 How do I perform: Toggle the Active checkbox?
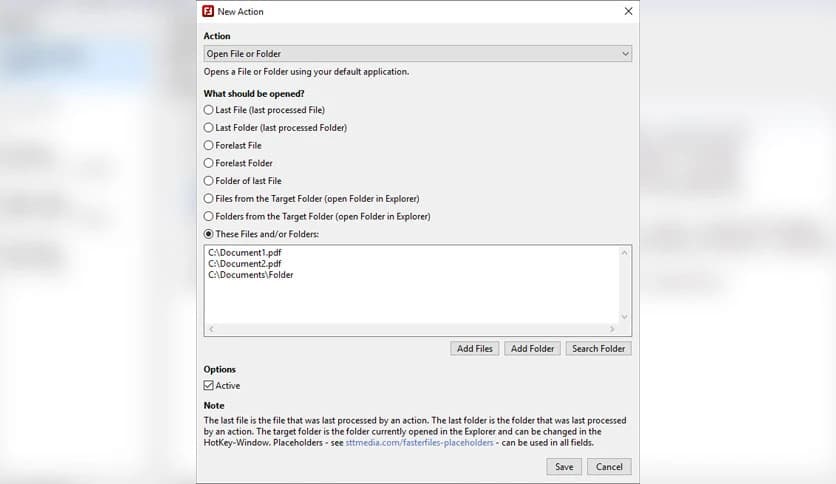(x=208, y=385)
